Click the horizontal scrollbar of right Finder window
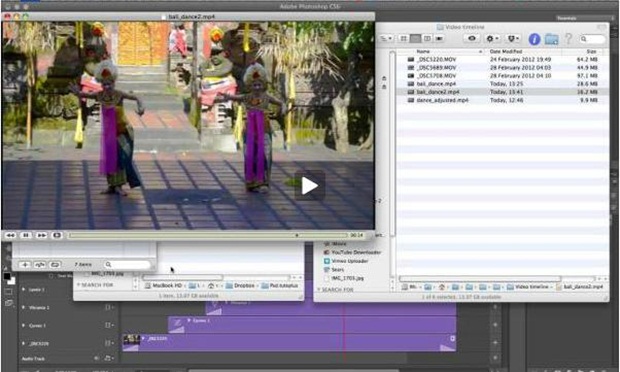The width and height of the screenshot is (620, 372). pyautogui.click(x=480, y=279)
